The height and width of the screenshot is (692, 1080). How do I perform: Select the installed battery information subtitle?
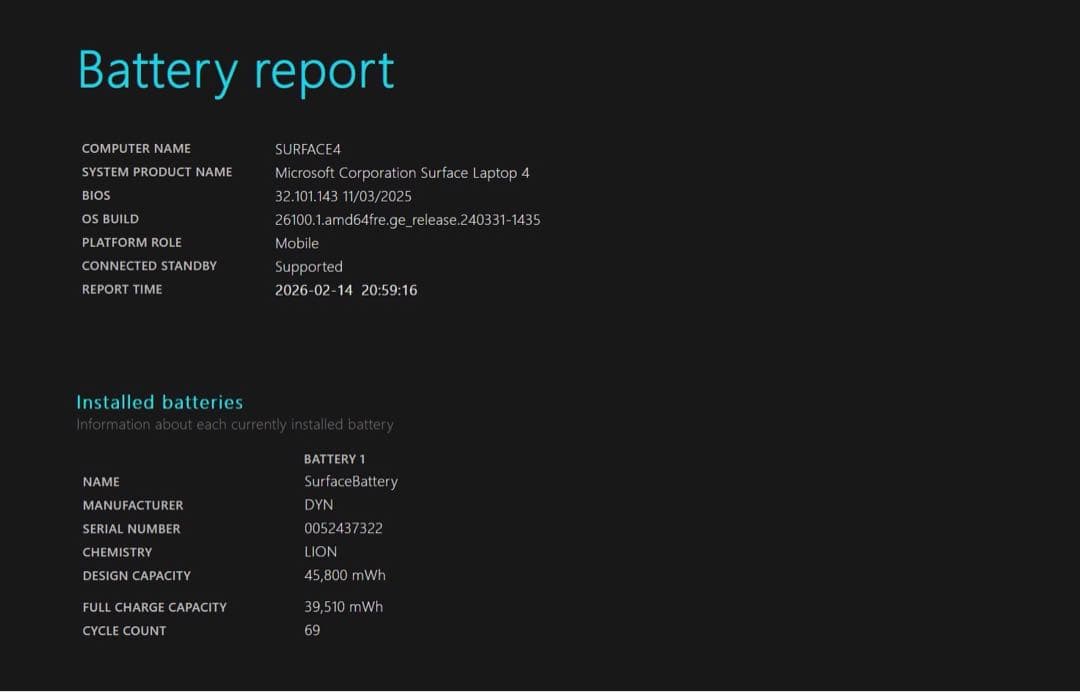pos(235,425)
